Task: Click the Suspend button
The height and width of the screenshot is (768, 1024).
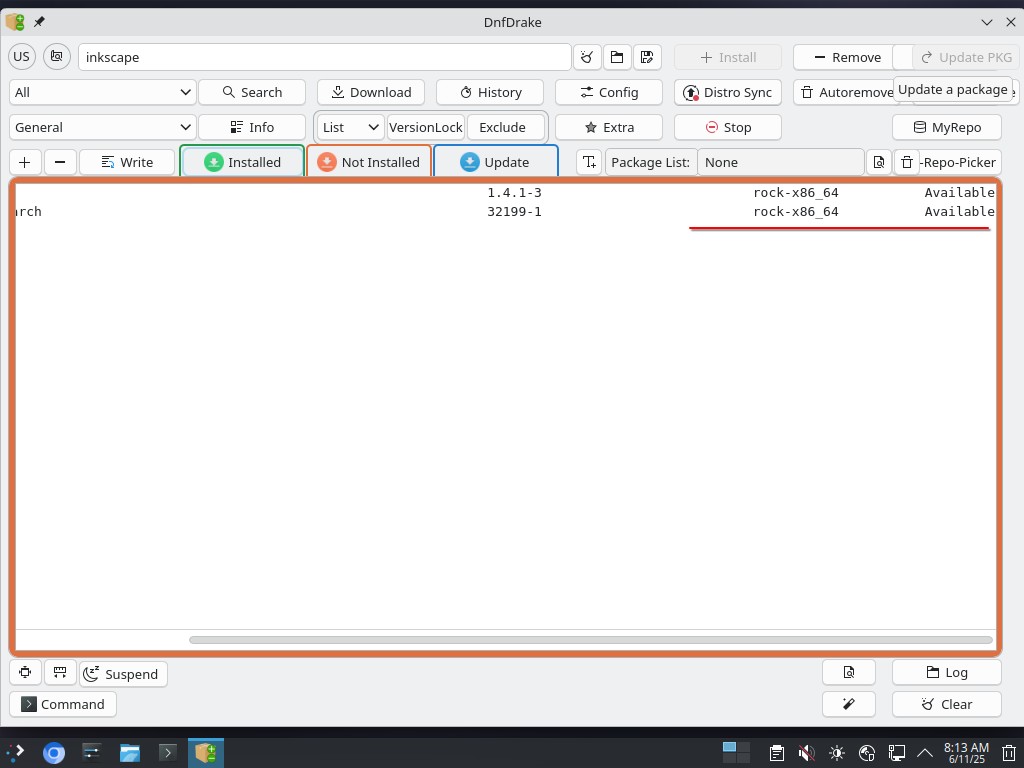Action: 123,674
